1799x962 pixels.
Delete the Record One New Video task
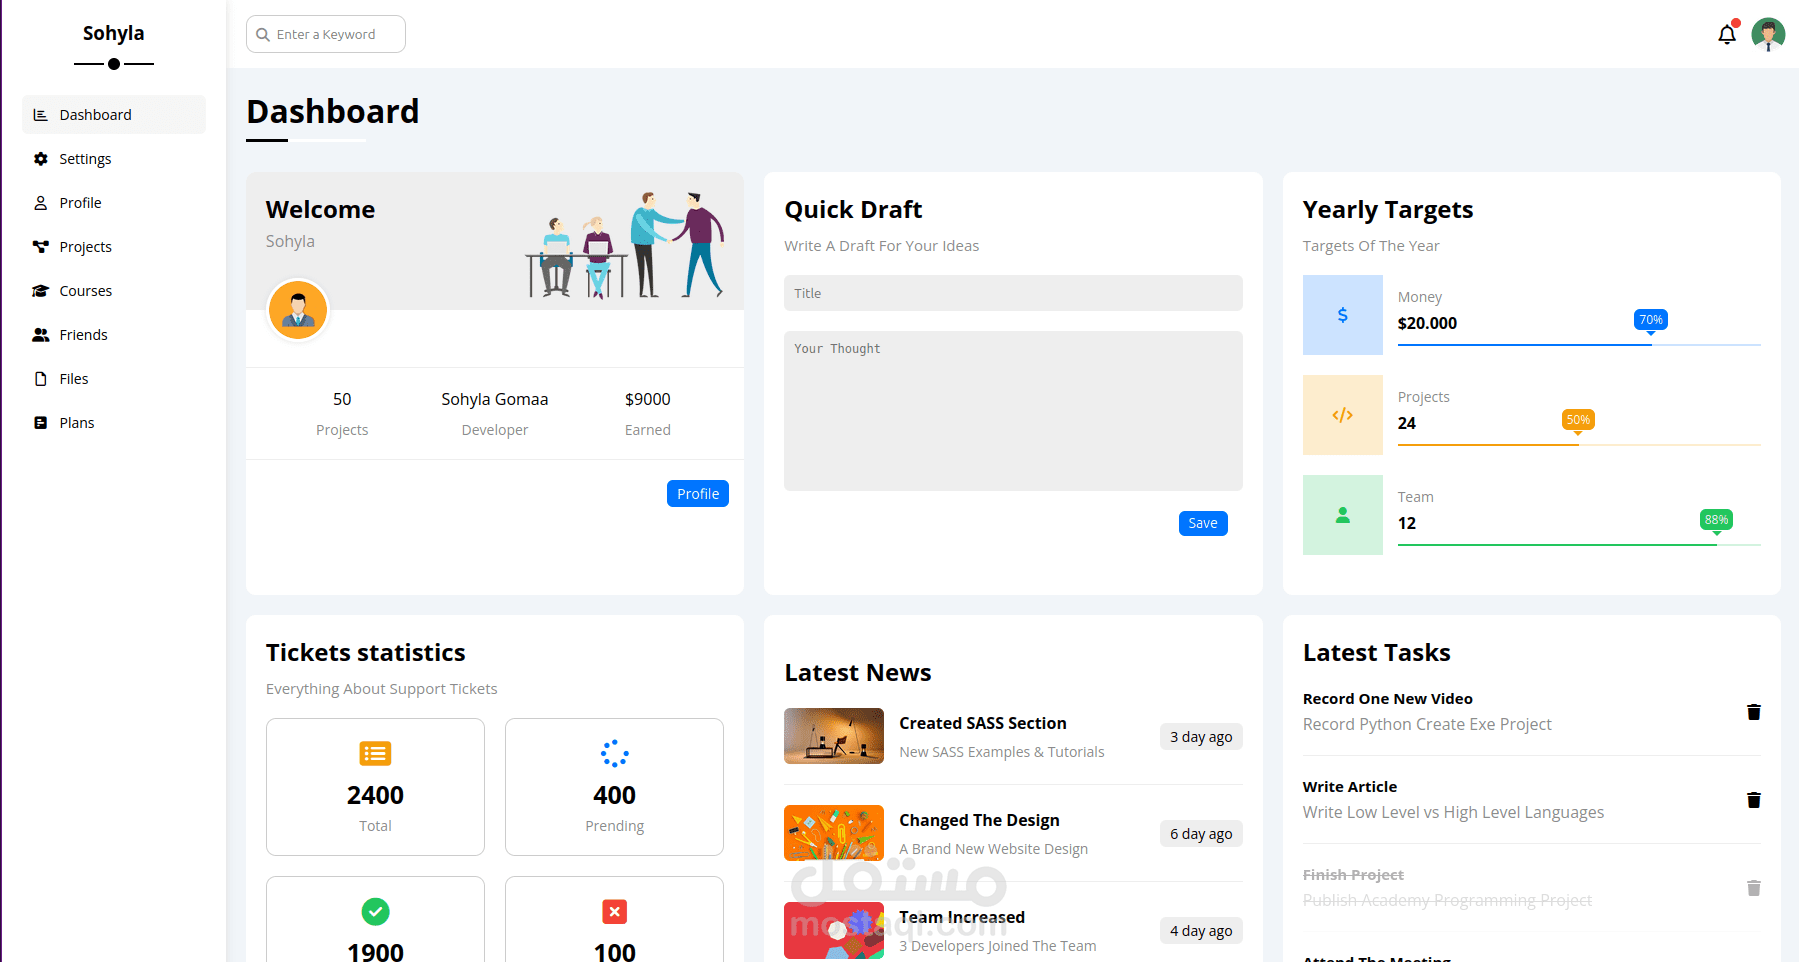1753,712
